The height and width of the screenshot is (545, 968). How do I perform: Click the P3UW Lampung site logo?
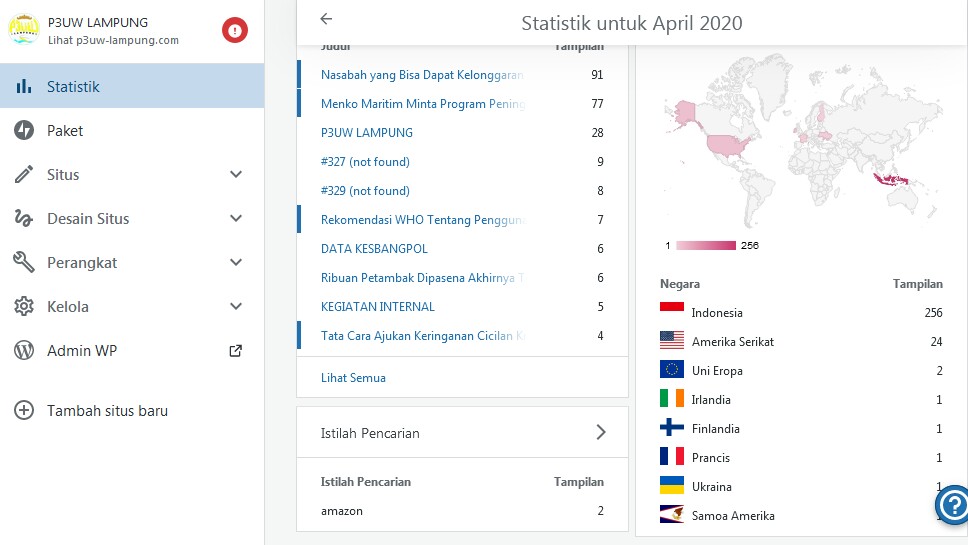point(23,30)
